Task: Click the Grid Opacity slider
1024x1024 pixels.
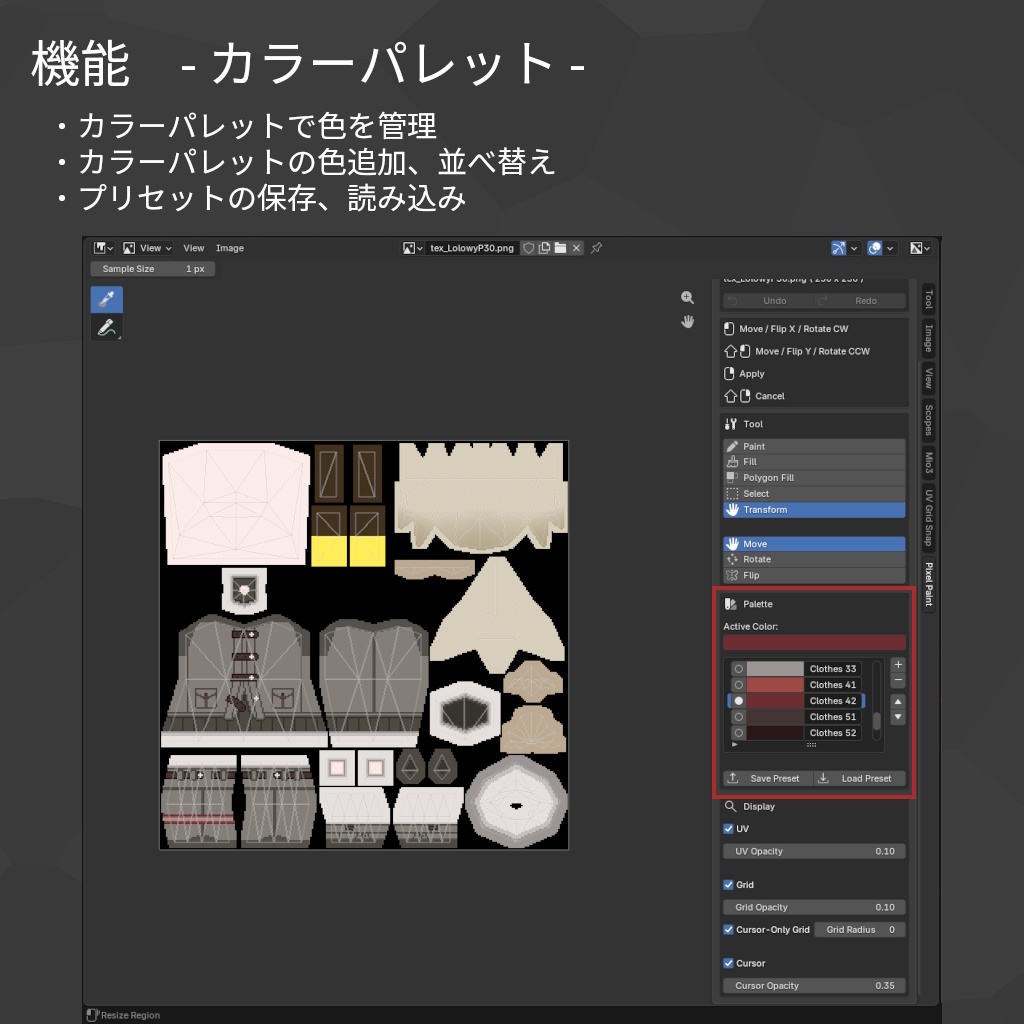Action: click(x=814, y=908)
